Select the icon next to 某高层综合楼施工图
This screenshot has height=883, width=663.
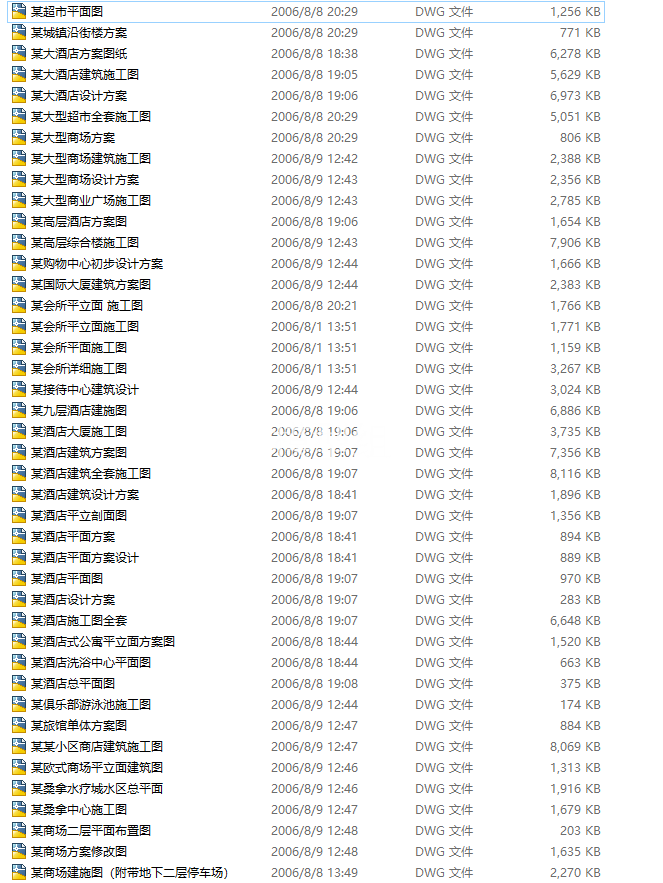[19, 243]
